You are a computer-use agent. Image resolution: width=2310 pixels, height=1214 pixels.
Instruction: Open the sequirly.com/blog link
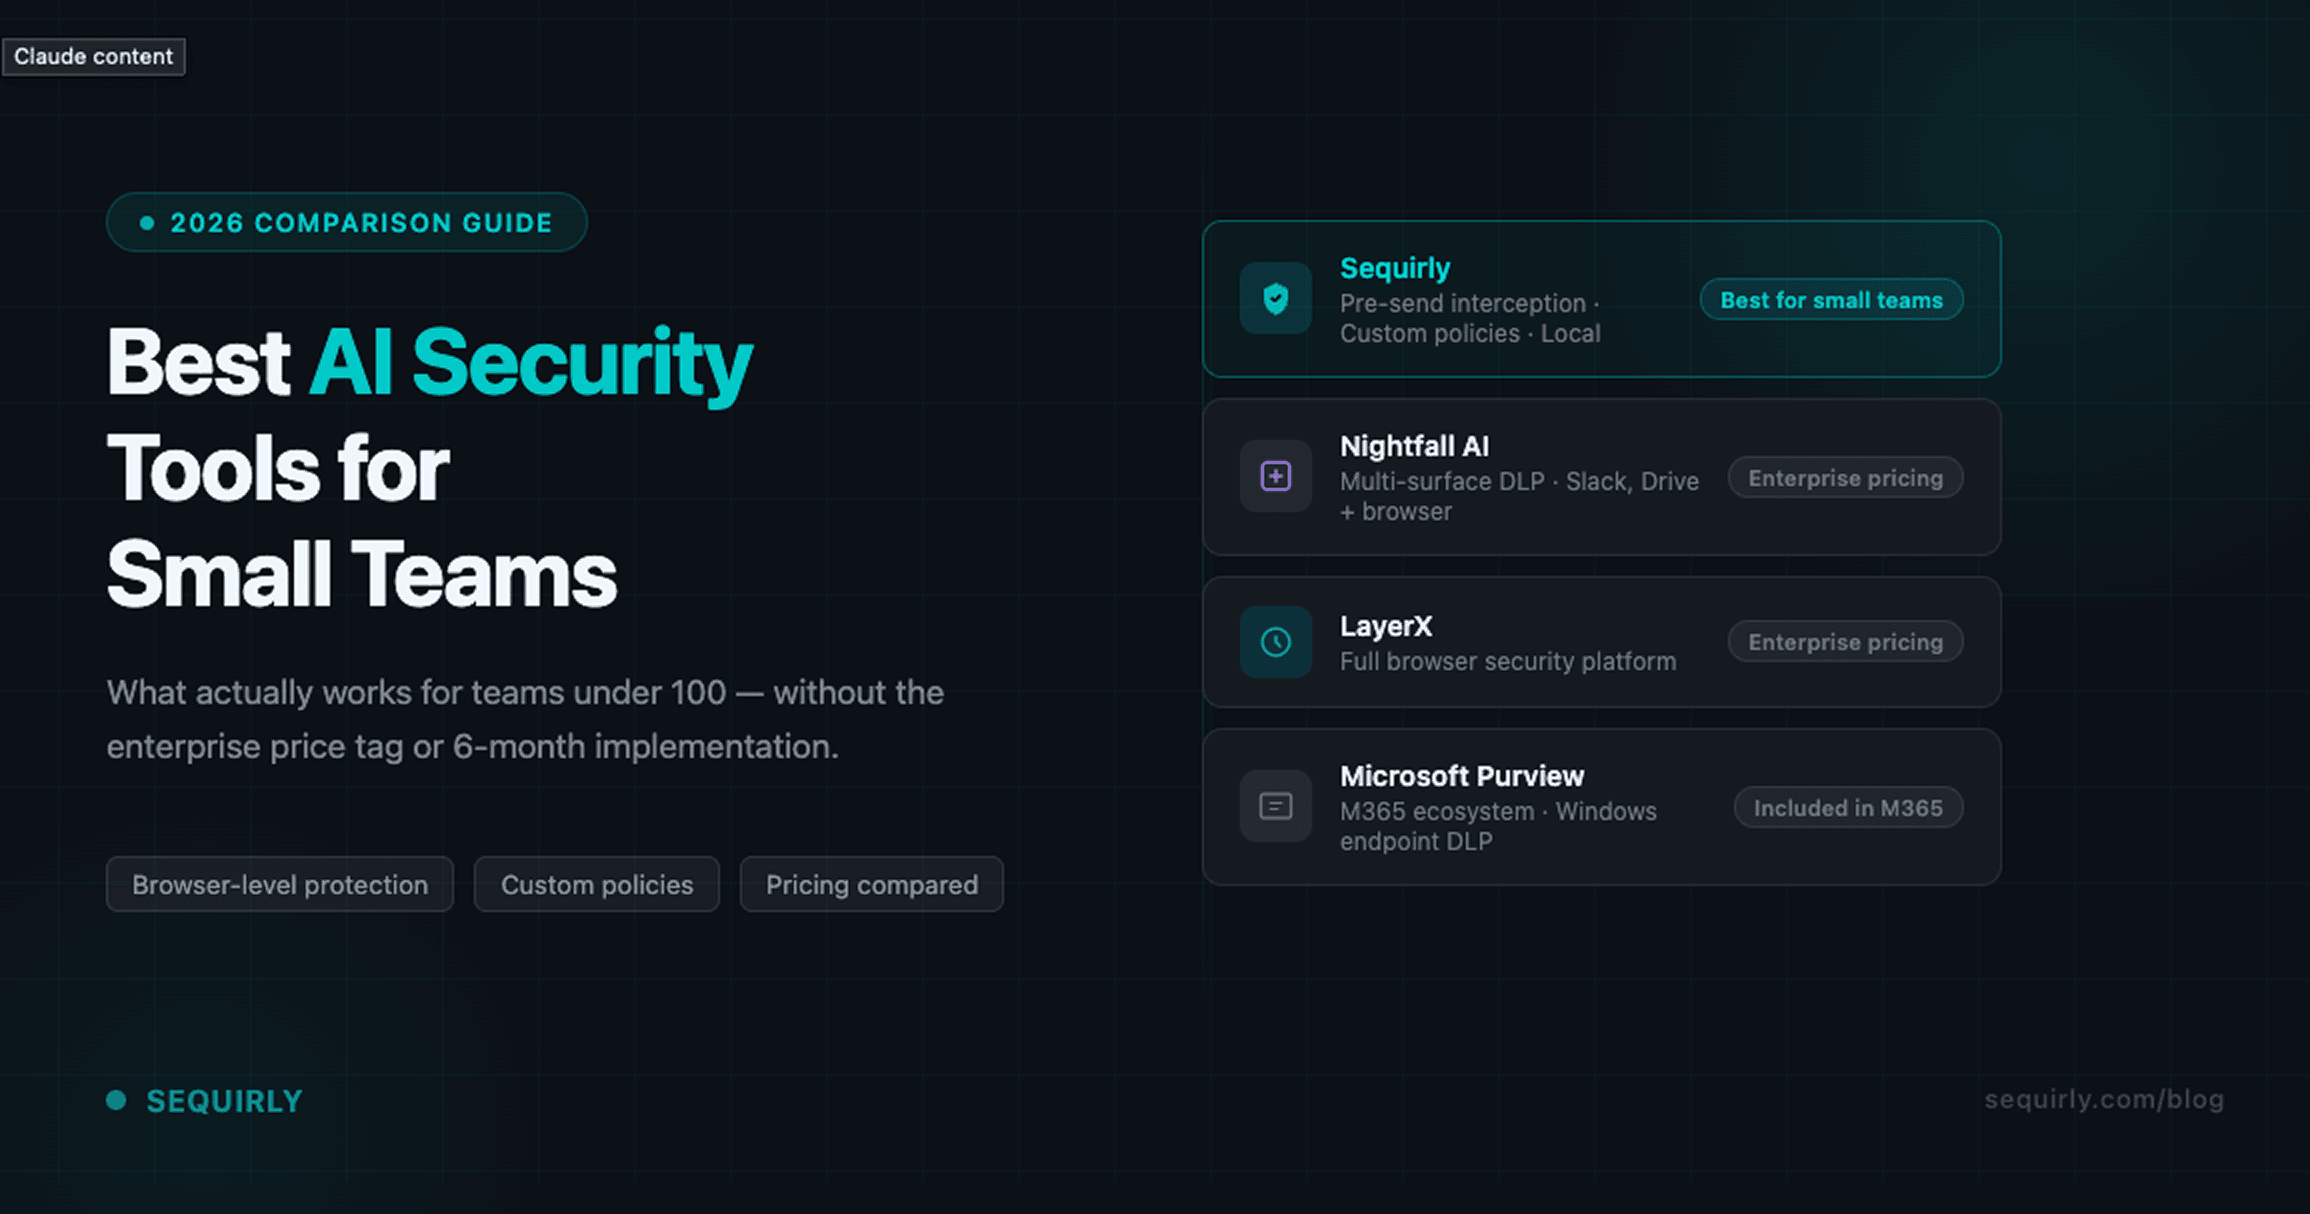coord(2104,1099)
